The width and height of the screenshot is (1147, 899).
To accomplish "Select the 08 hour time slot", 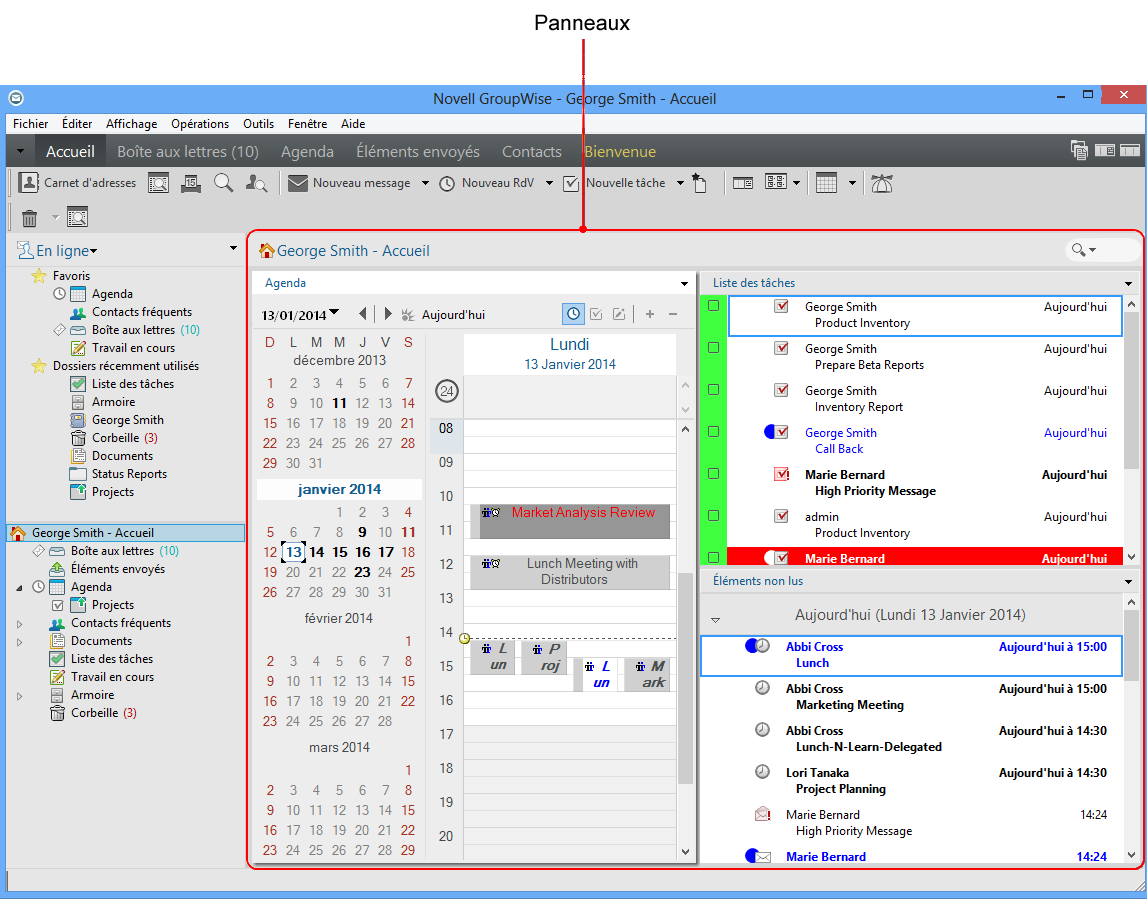I will (x=570, y=436).
